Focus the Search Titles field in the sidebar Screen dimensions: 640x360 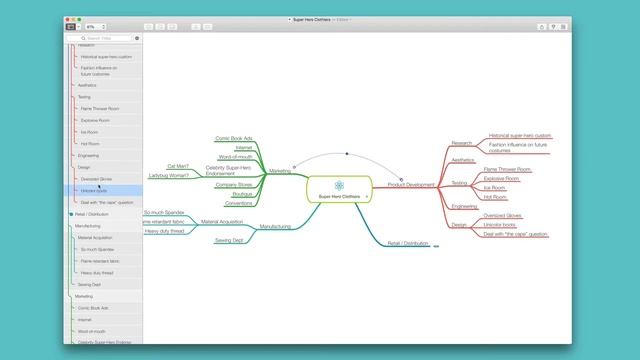point(99,38)
